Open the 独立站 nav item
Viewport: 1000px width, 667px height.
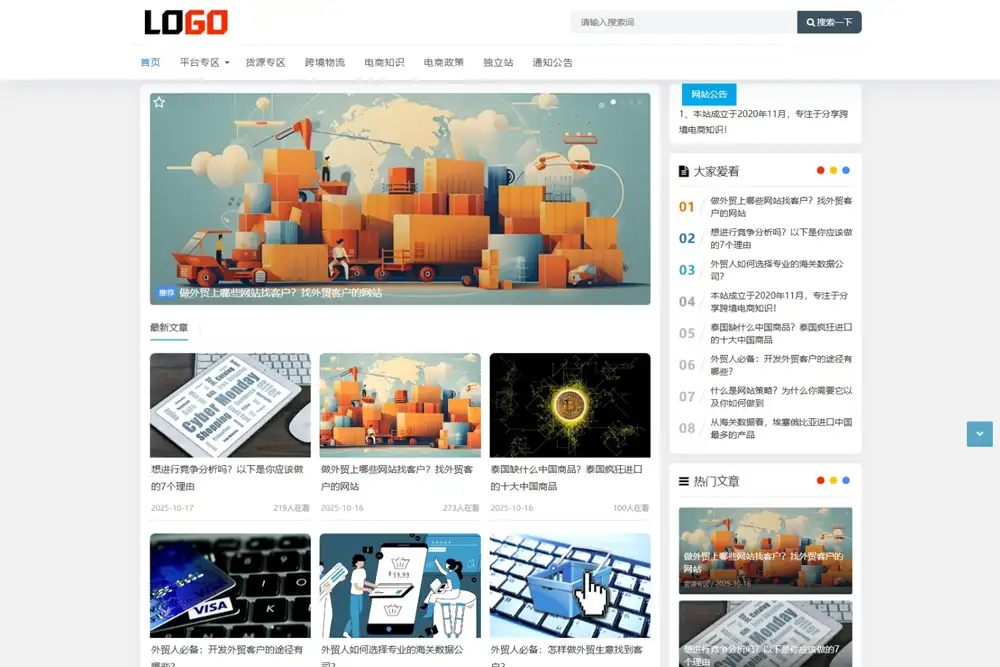[x=498, y=62]
